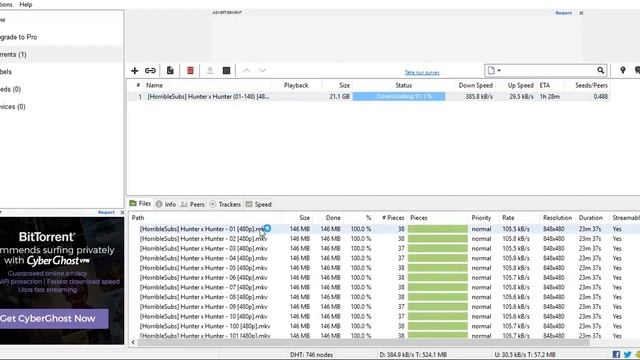Sort files by Priority column header
640x360 pixels.
click(x=481, y=218)
